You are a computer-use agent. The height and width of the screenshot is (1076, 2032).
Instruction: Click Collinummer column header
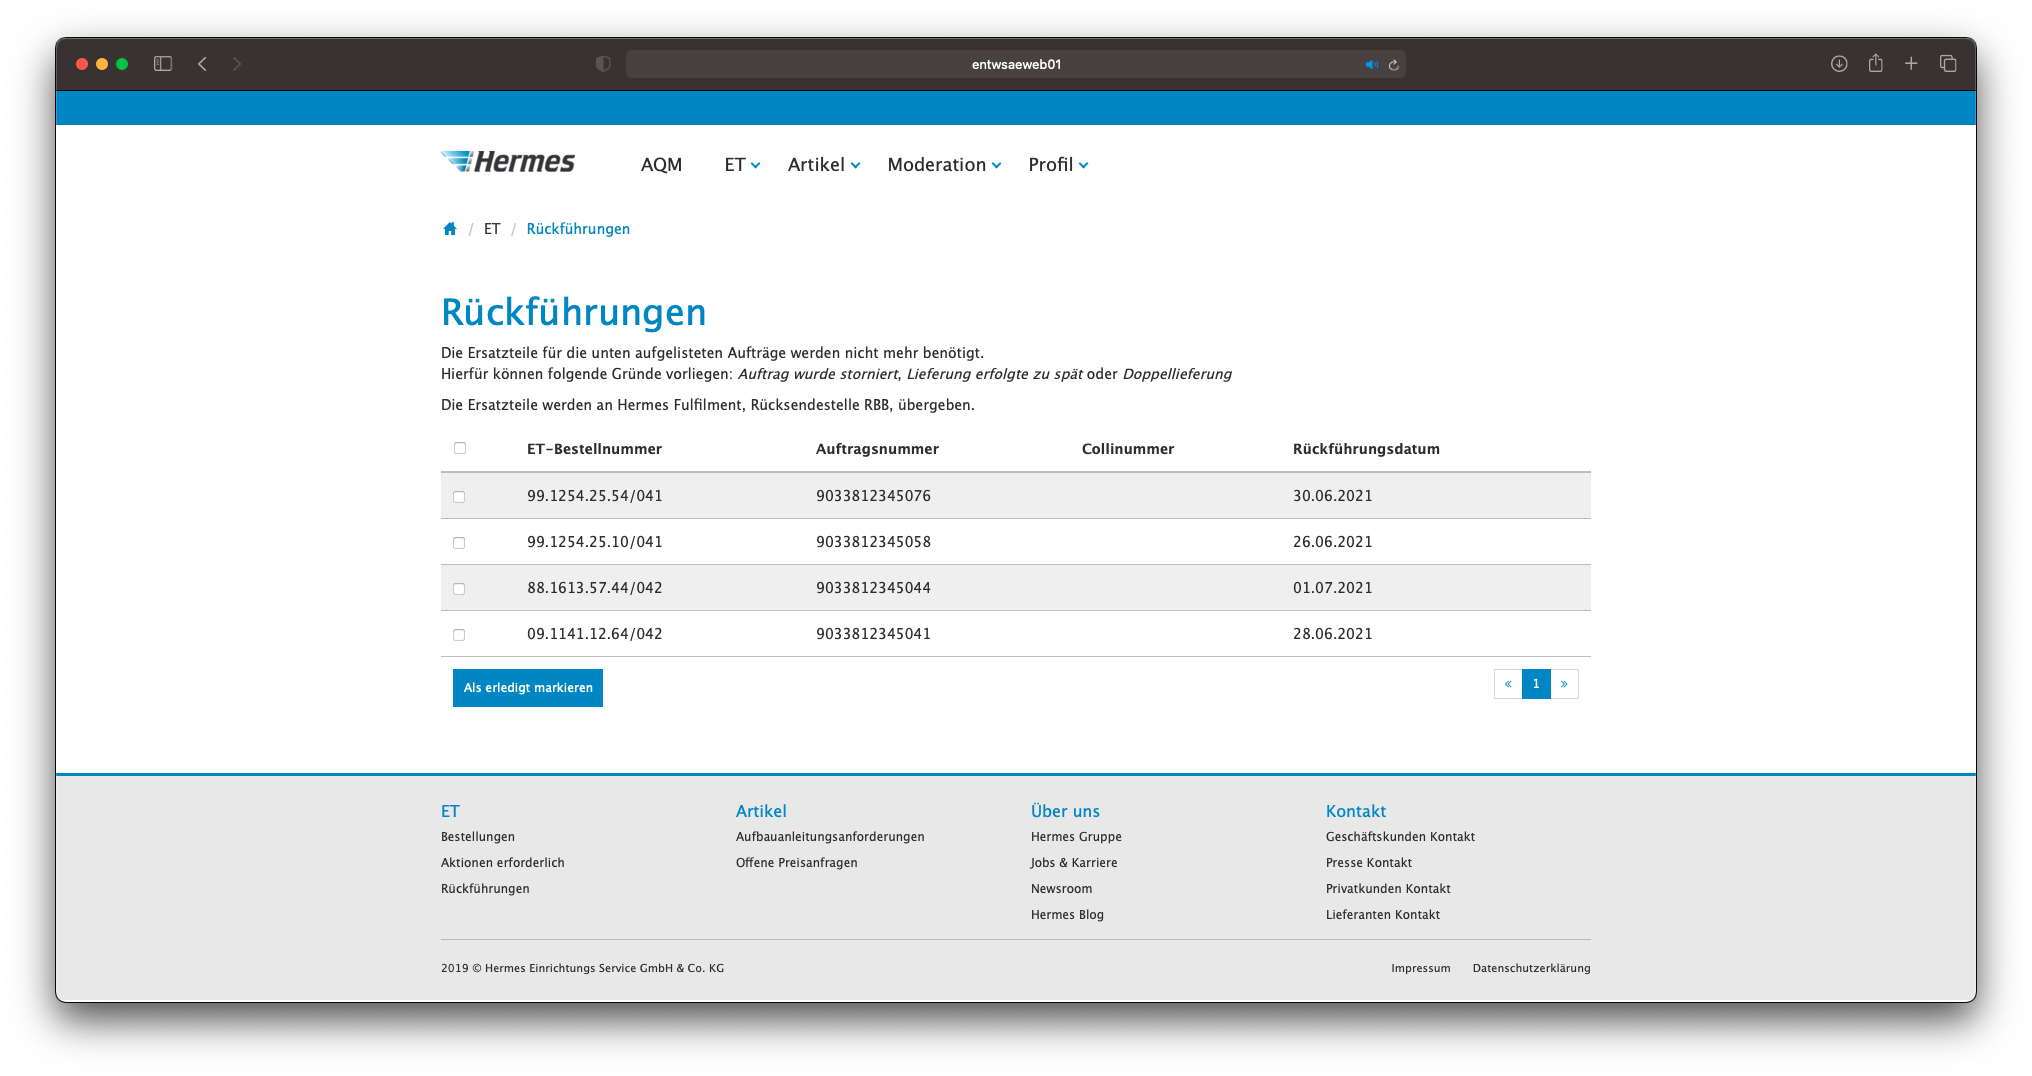(1128, 449)
